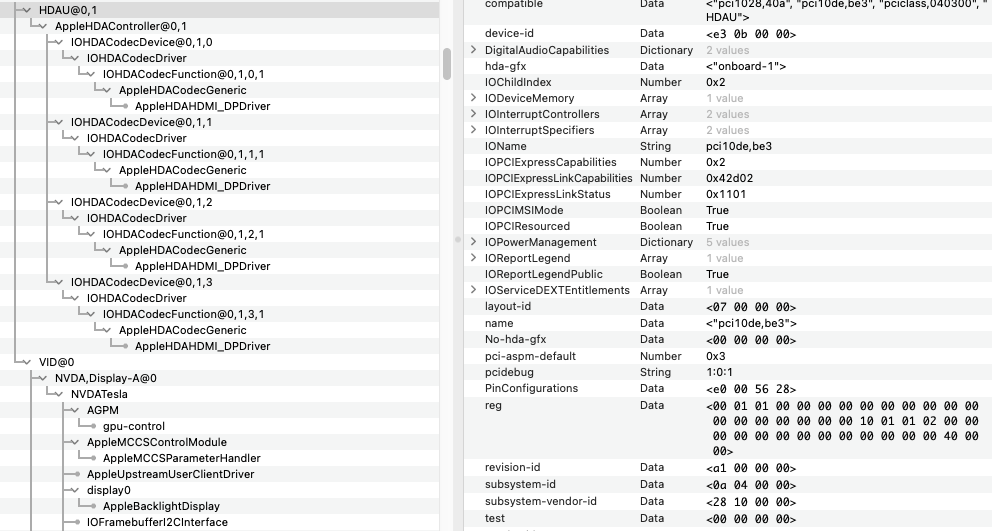The height and width of the screenshot is (531, 992).
Task: Click the PinConfigurations data value
Action: tap(751, 389)
